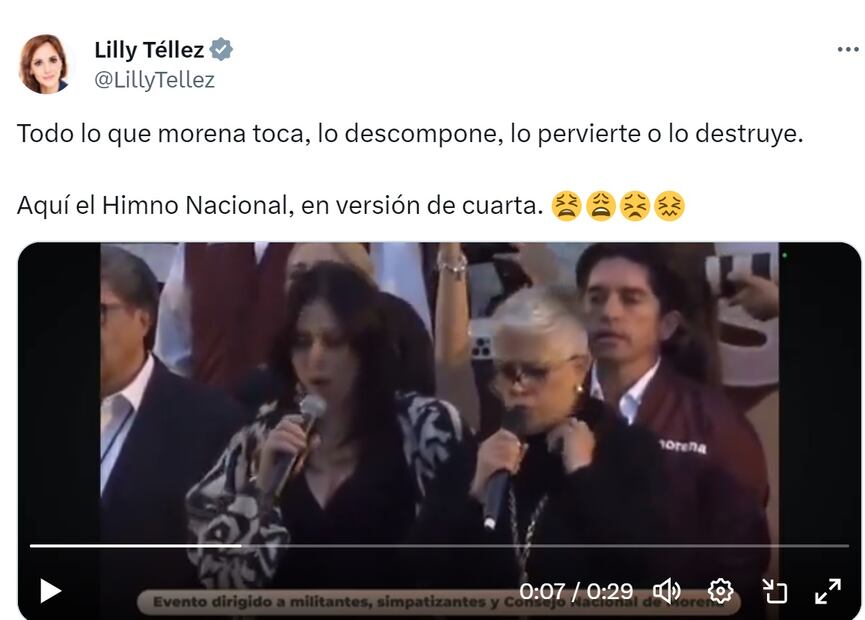Open video settings gear

pyautogui.click(x=720, y=591)
